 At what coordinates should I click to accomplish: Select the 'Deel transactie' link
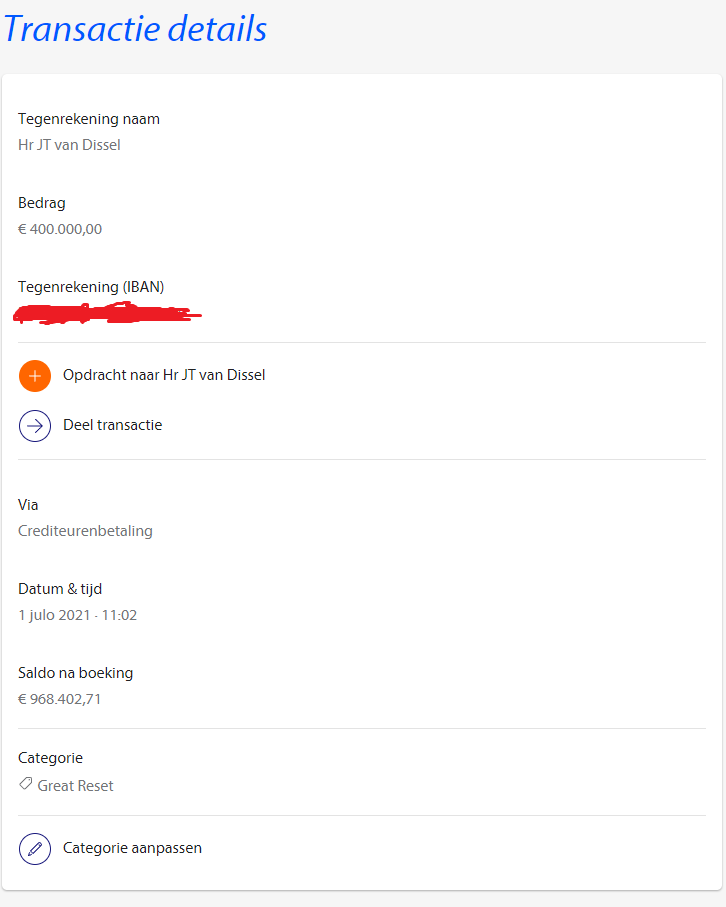(x=112, y=426)
